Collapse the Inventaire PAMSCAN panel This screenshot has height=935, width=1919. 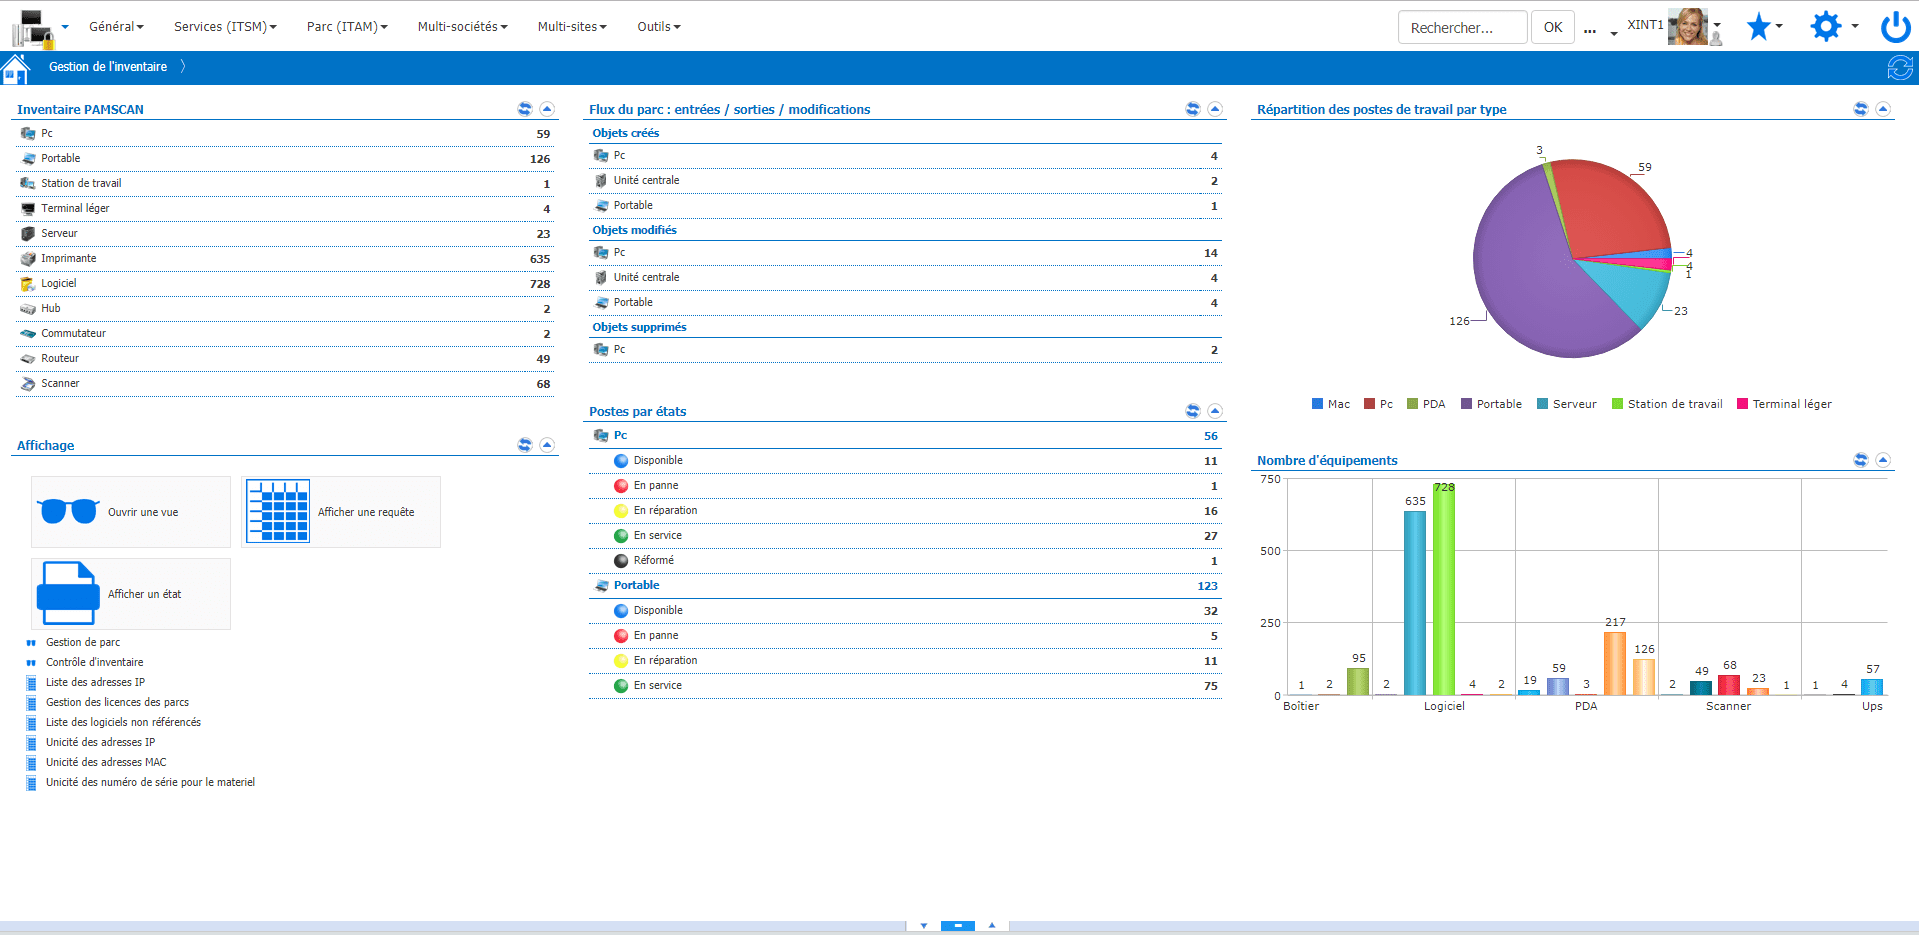(x=547, y=109)
